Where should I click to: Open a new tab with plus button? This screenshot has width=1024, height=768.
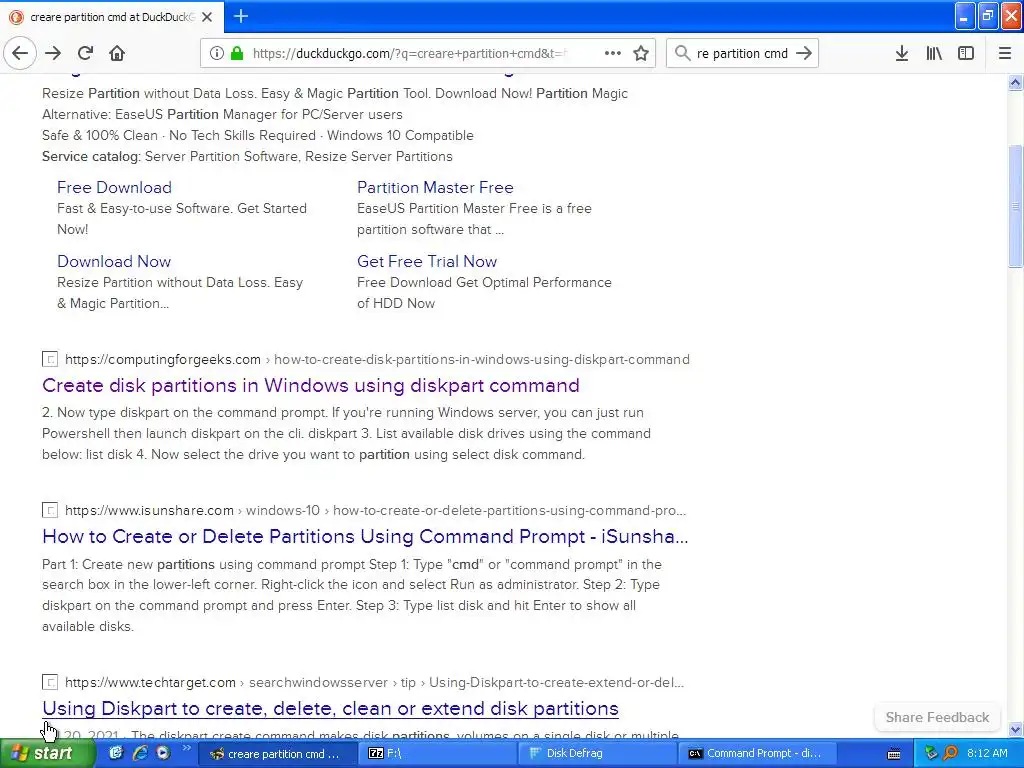tap(241, 16)
